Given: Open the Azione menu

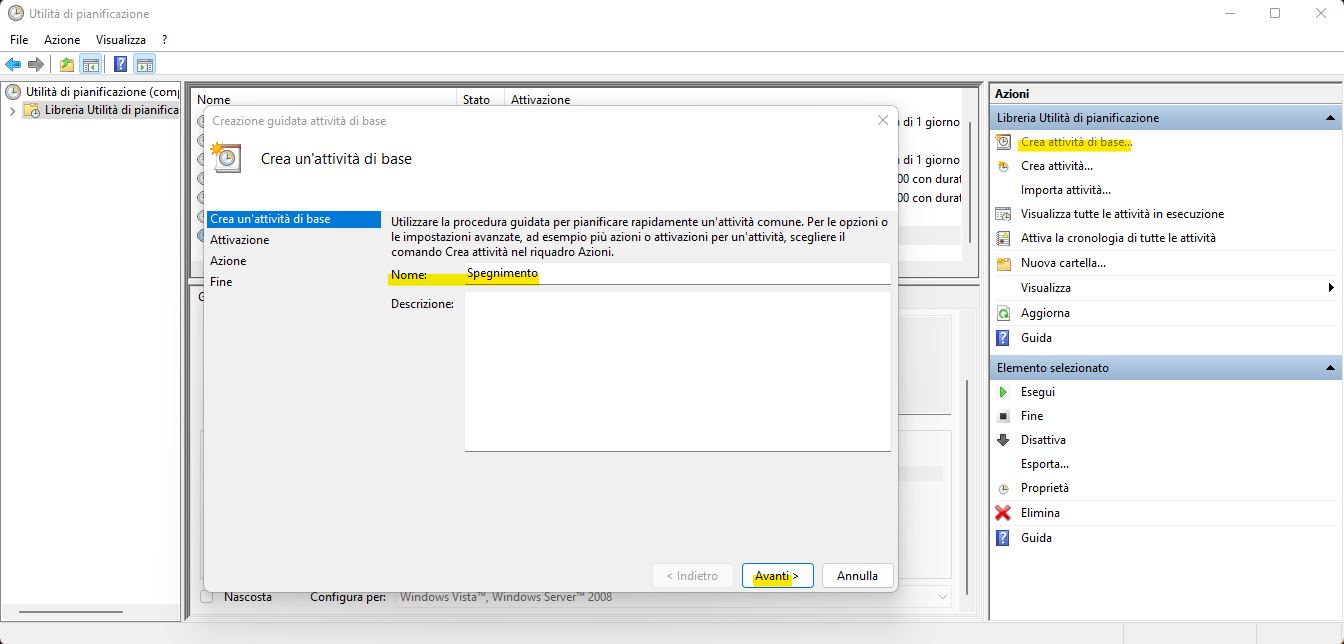Looking at the screenshot, I should click(x=62, y=39).
